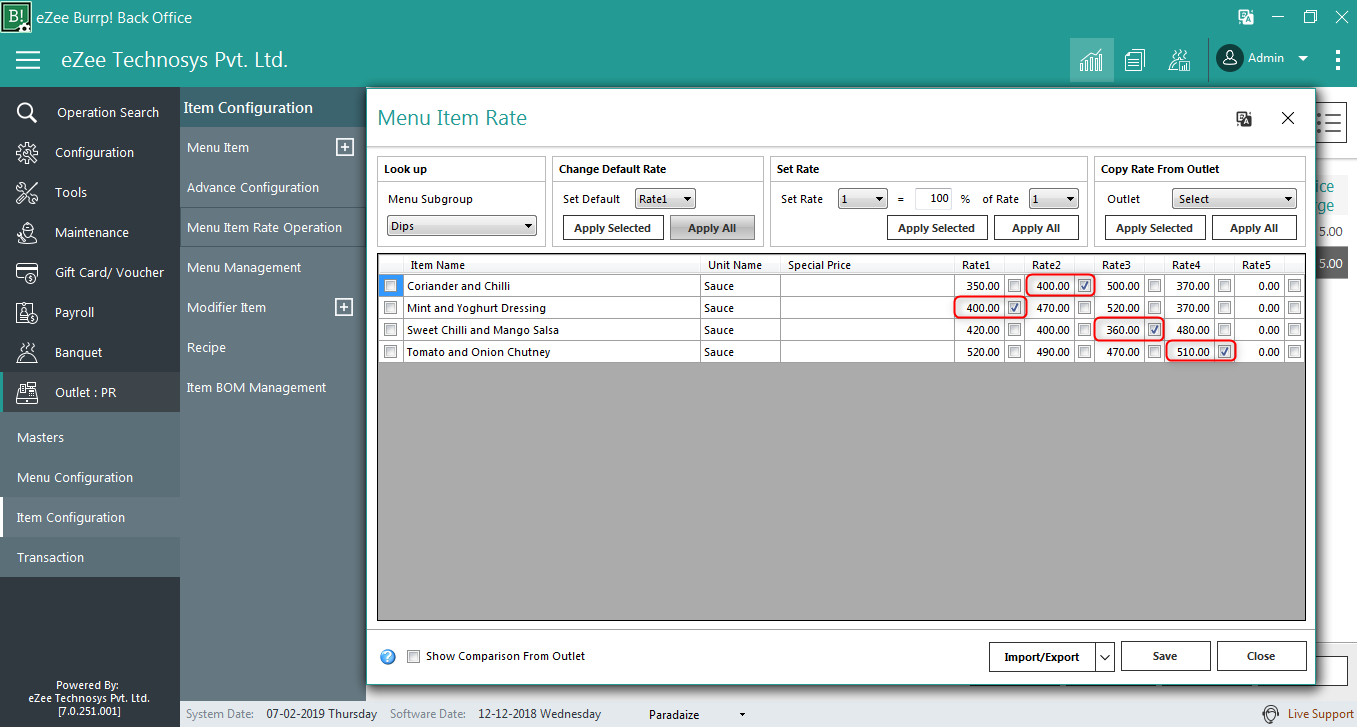
Task: Open the analytics chart icon
Action: (1091, 60)
